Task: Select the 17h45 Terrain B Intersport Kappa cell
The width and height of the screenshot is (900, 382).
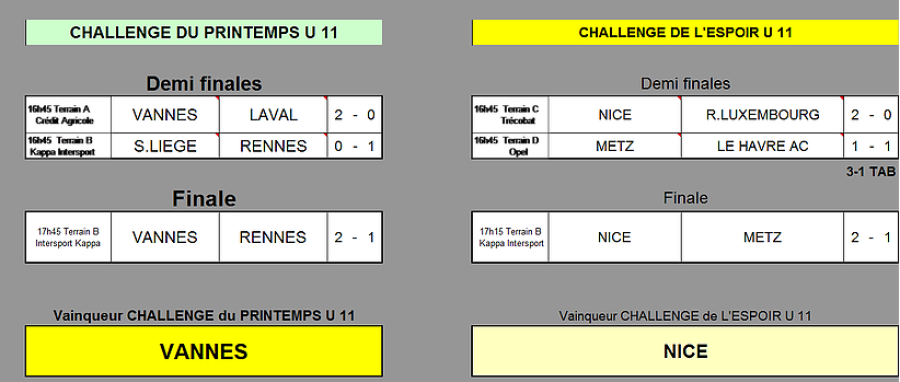Action: coord(68,237)
